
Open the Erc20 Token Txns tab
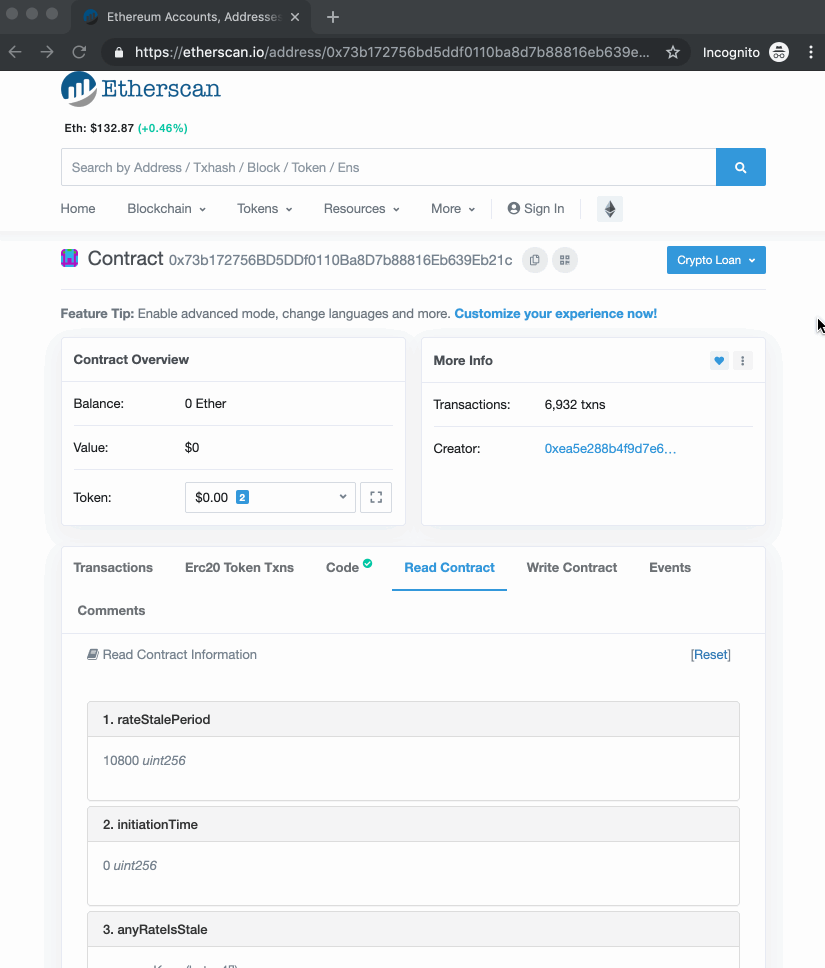239,567
